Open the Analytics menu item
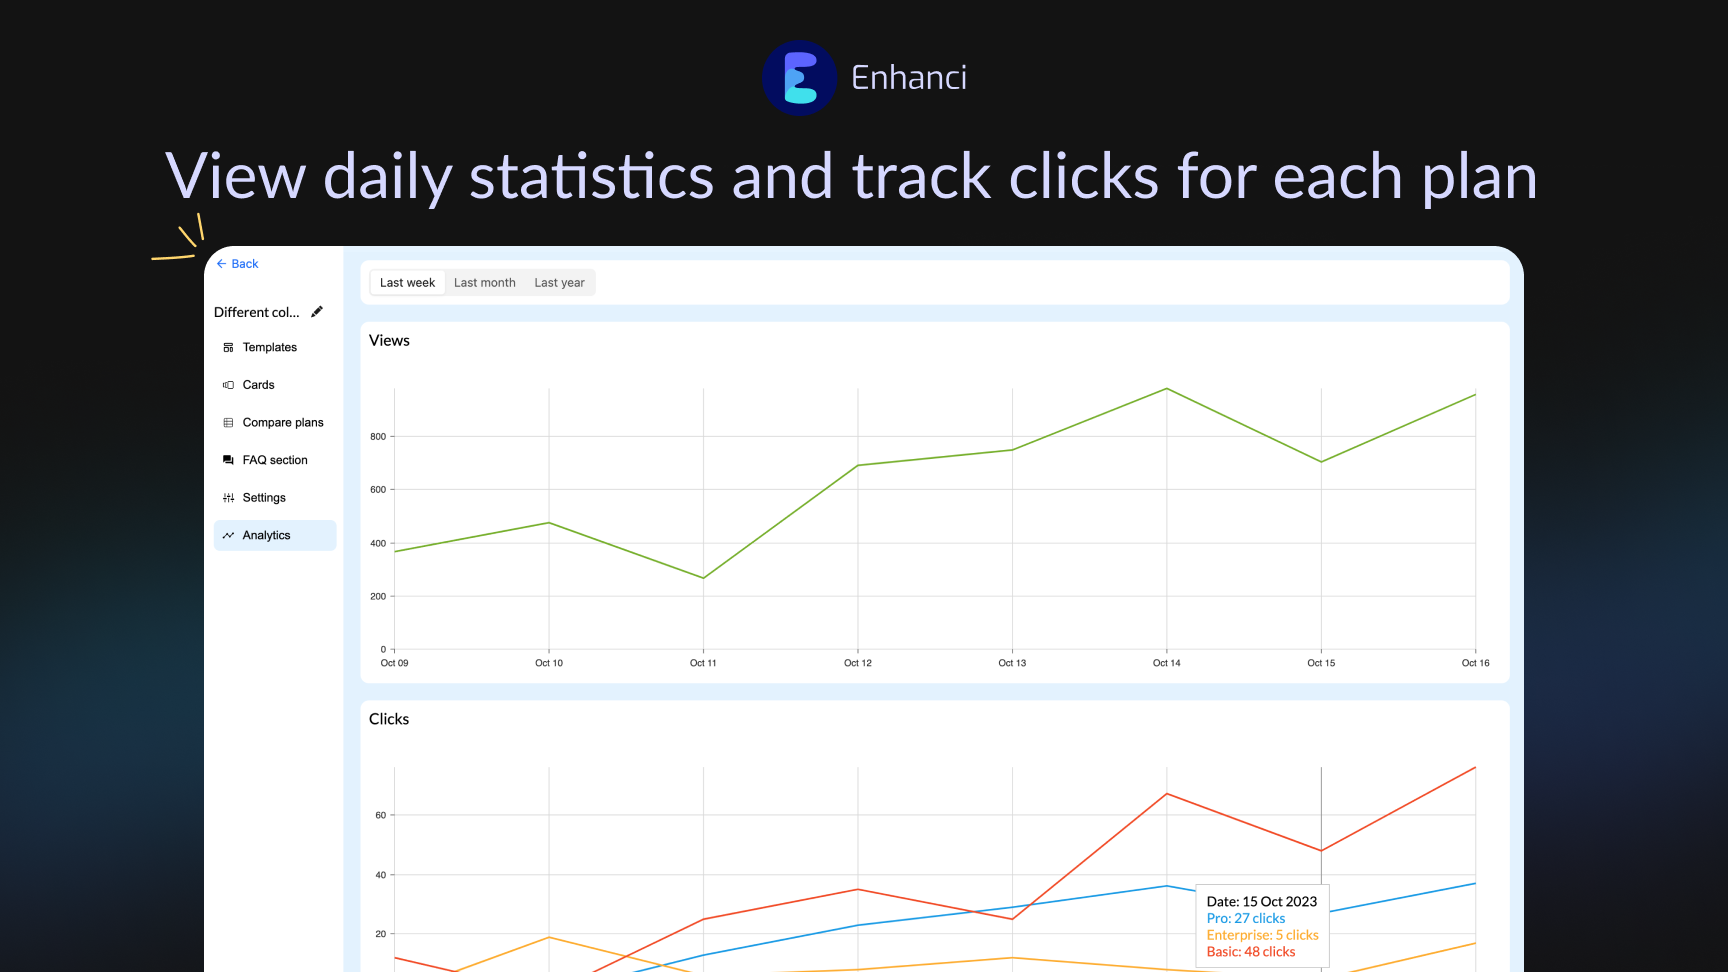 click(x=275, y=535)
